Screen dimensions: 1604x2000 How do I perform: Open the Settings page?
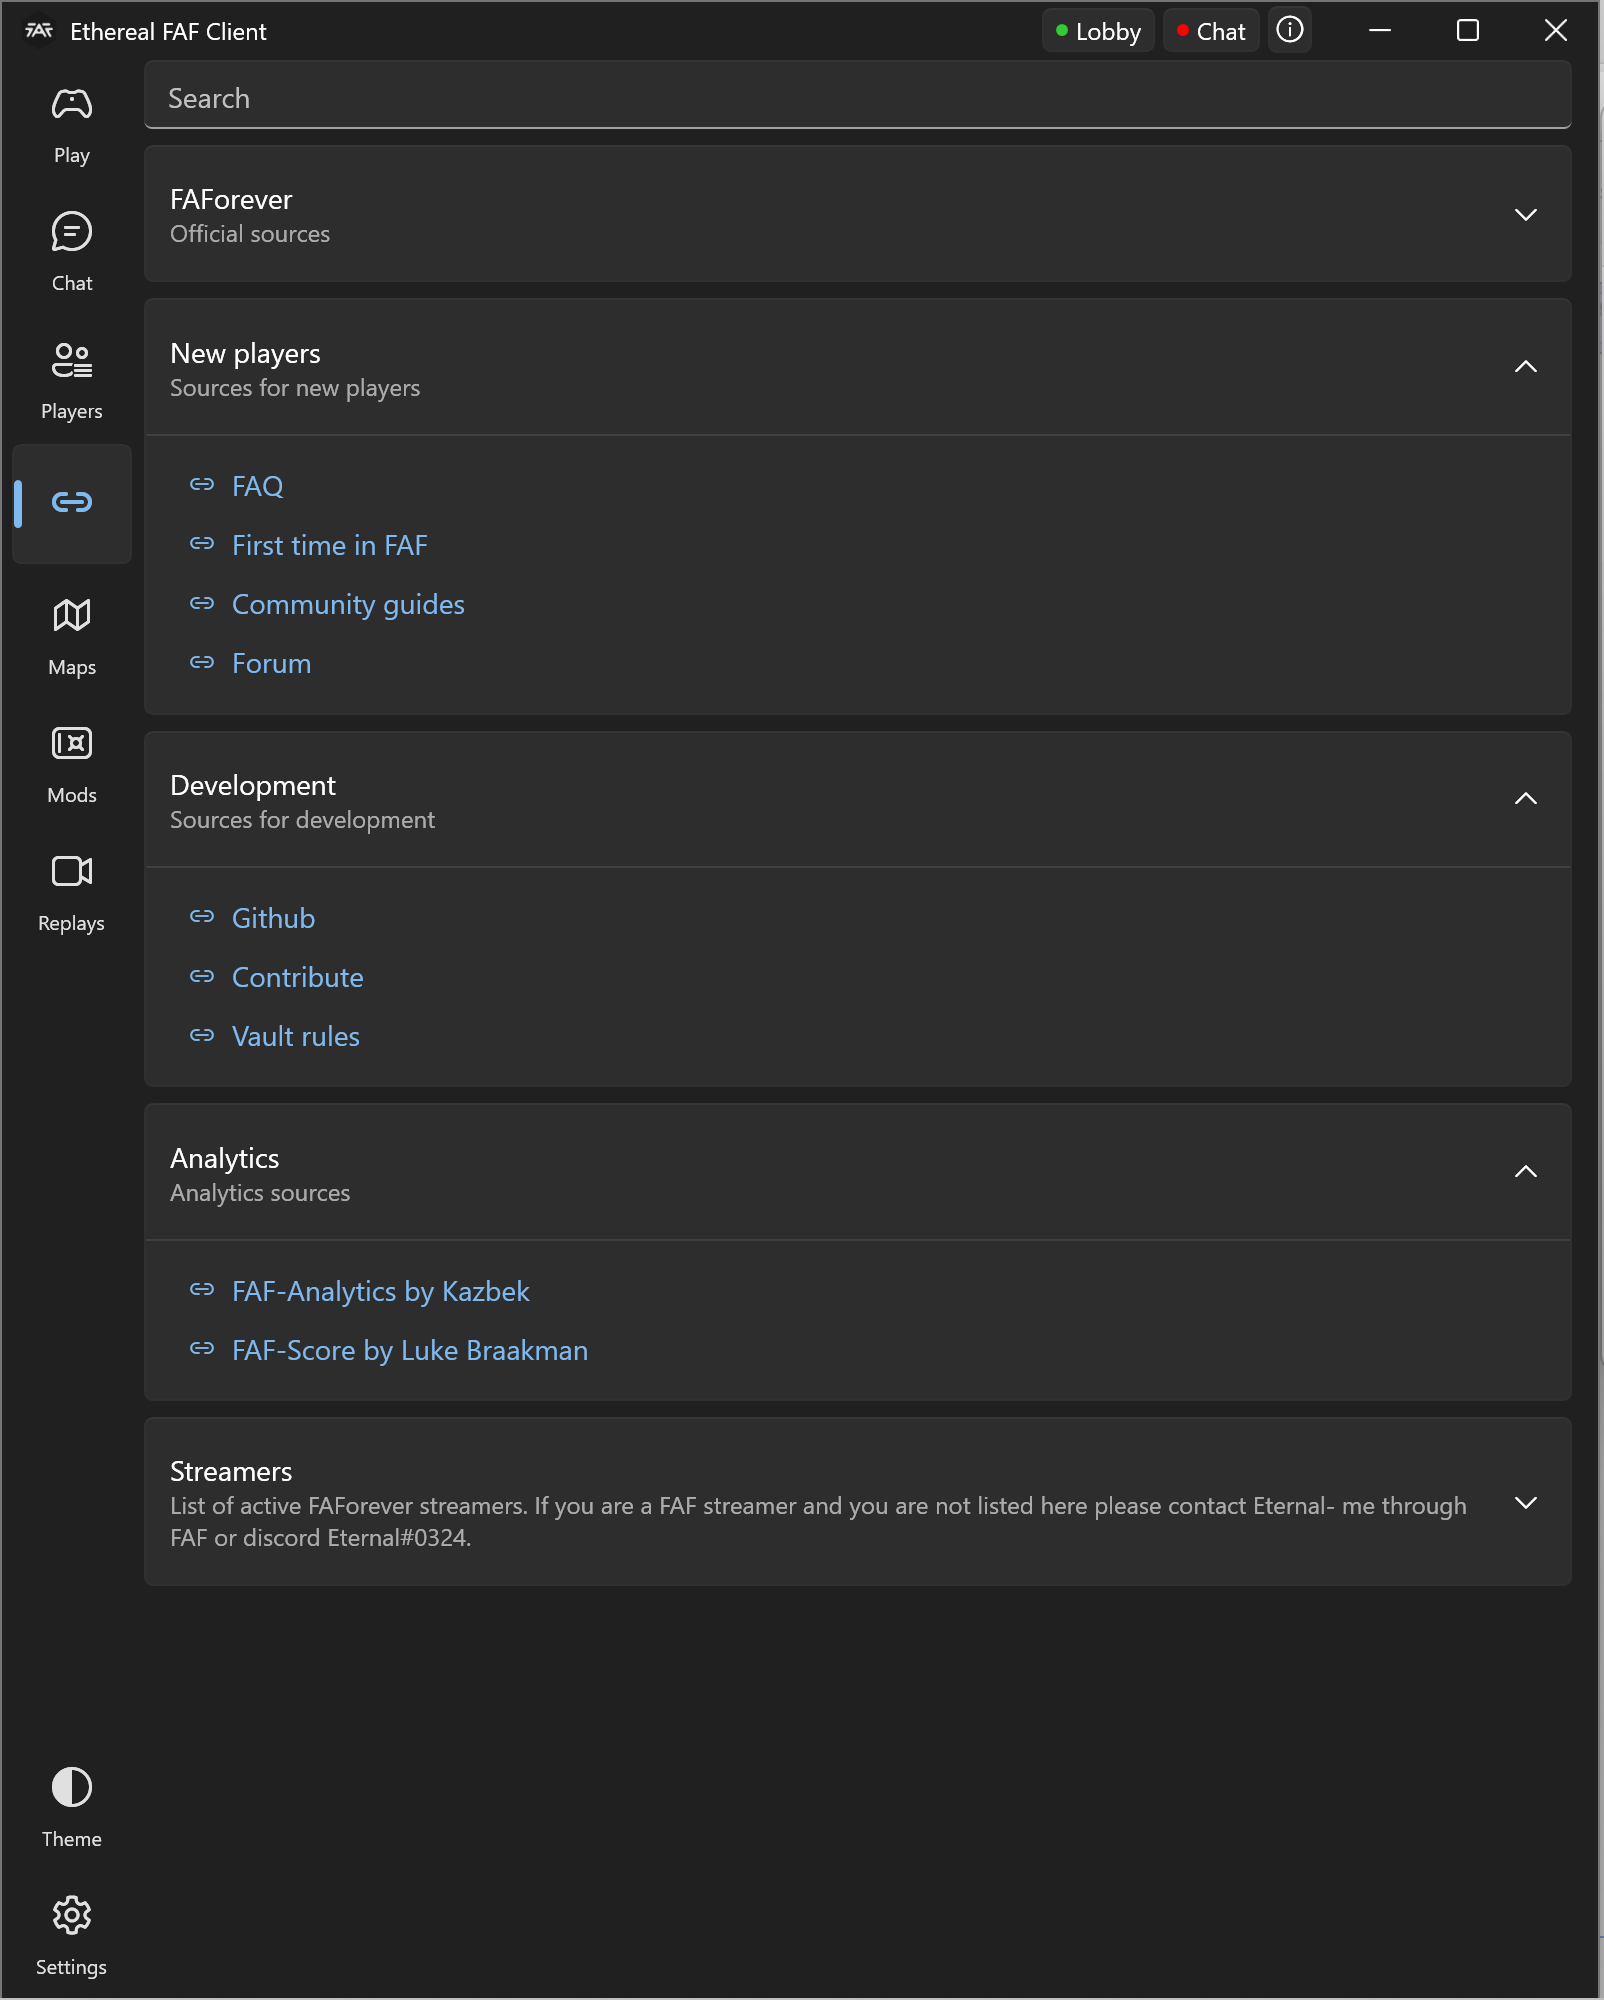tap(72, 1936)
